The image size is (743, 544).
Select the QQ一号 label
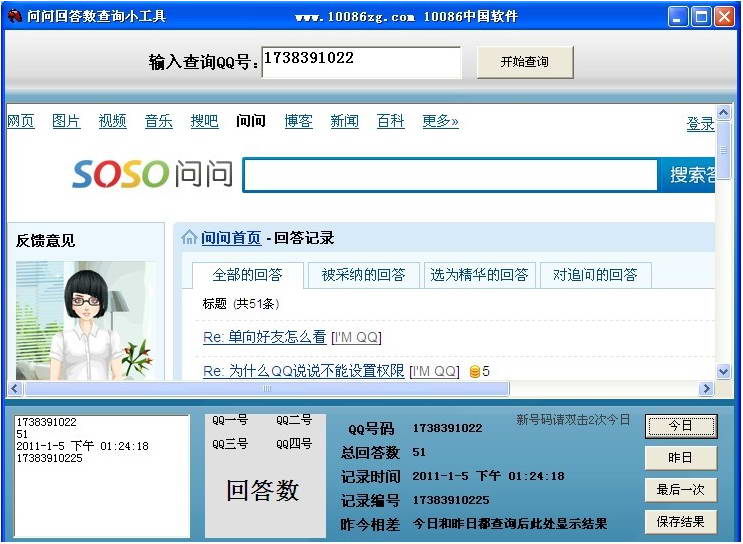point(230,420)
